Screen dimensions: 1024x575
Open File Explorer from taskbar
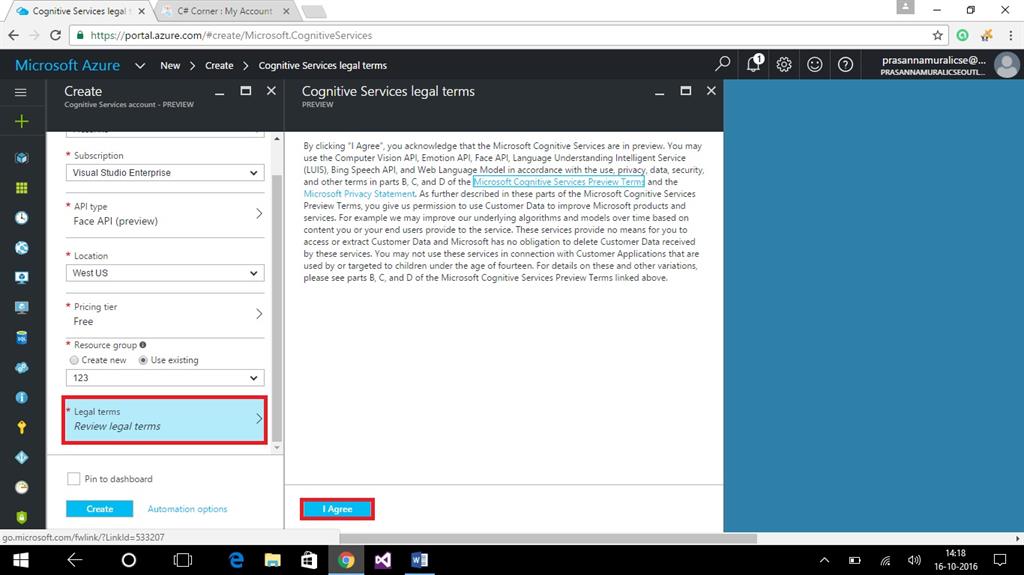272,560
